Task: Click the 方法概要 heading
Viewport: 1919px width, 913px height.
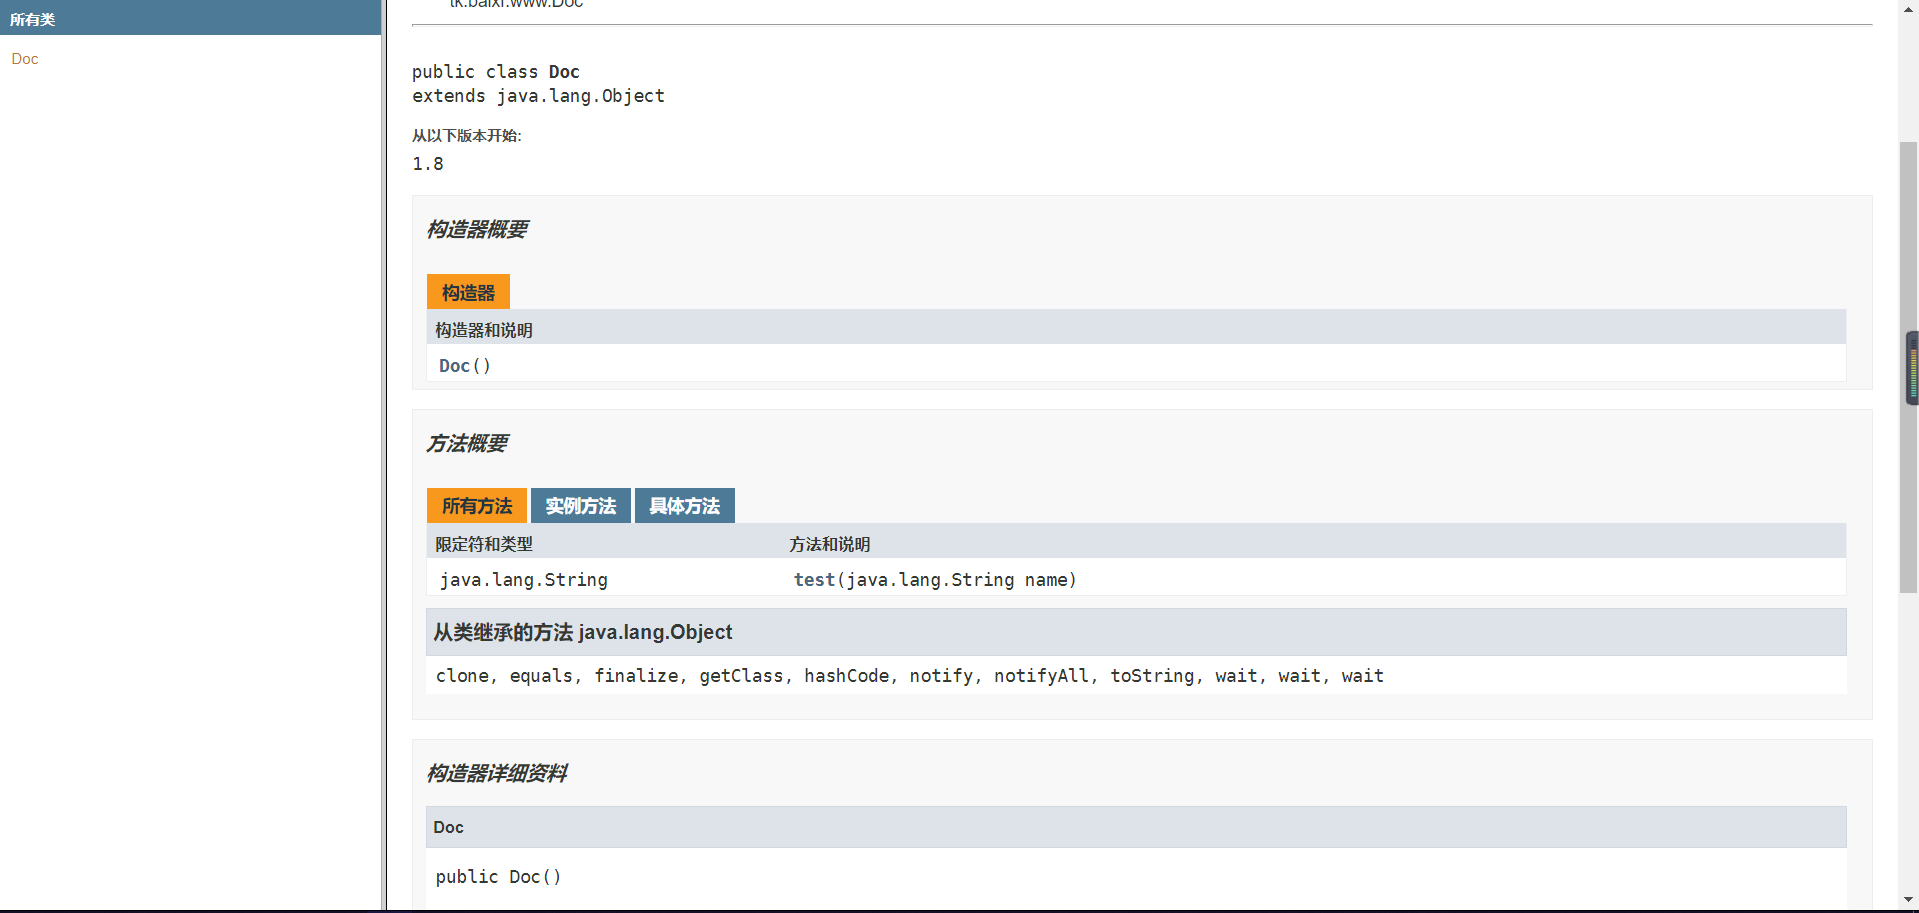Action: point(467,444)
